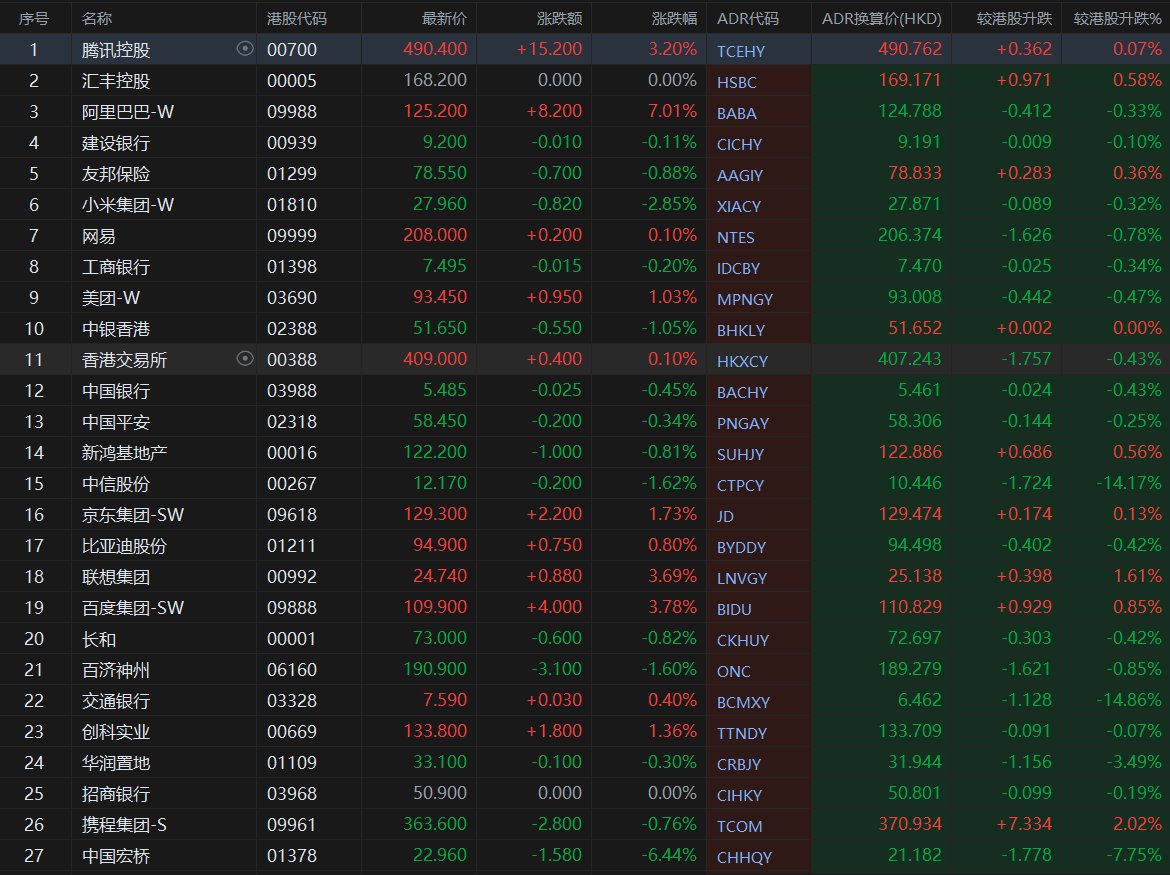Image resolution: width=1170 pixels, height=875 pixels.
Task: Click ADR code HKXCY
Action: pyautogui.click(x=742, y=361)
